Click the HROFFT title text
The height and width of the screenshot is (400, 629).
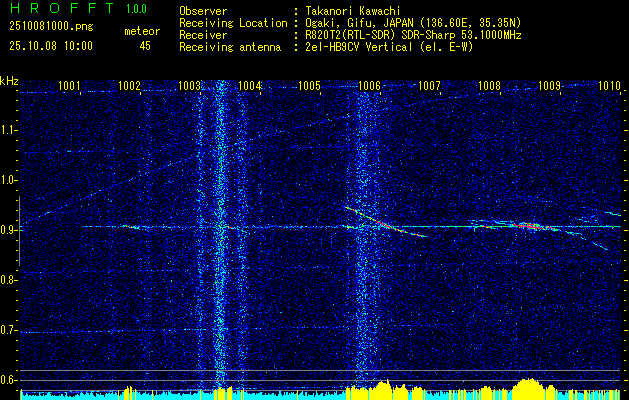tap(63, 8)
